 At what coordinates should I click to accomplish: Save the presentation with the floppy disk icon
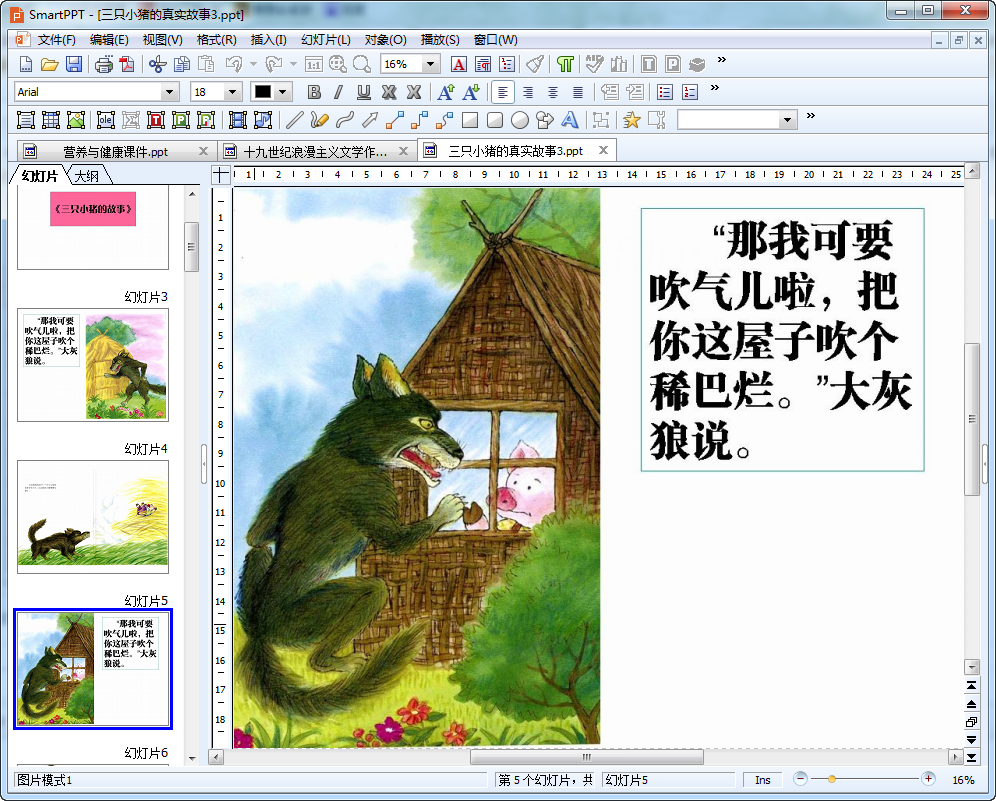[74, 64]
